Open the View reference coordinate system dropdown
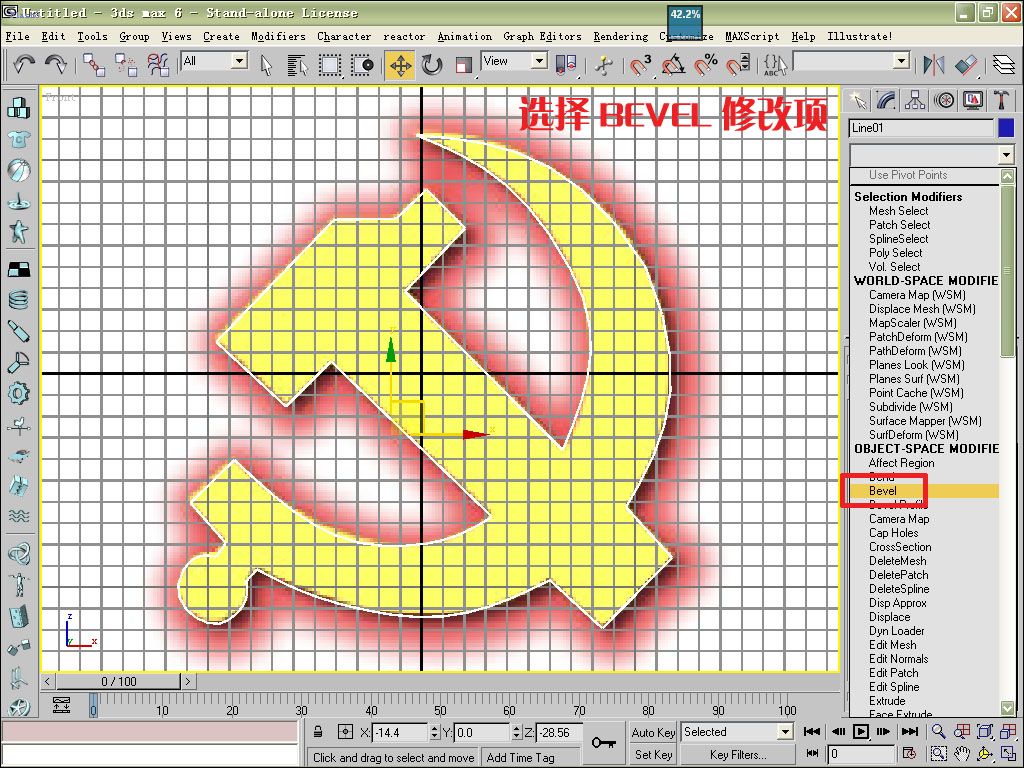Screen dimensions: 1024x768 click(513, 61)
